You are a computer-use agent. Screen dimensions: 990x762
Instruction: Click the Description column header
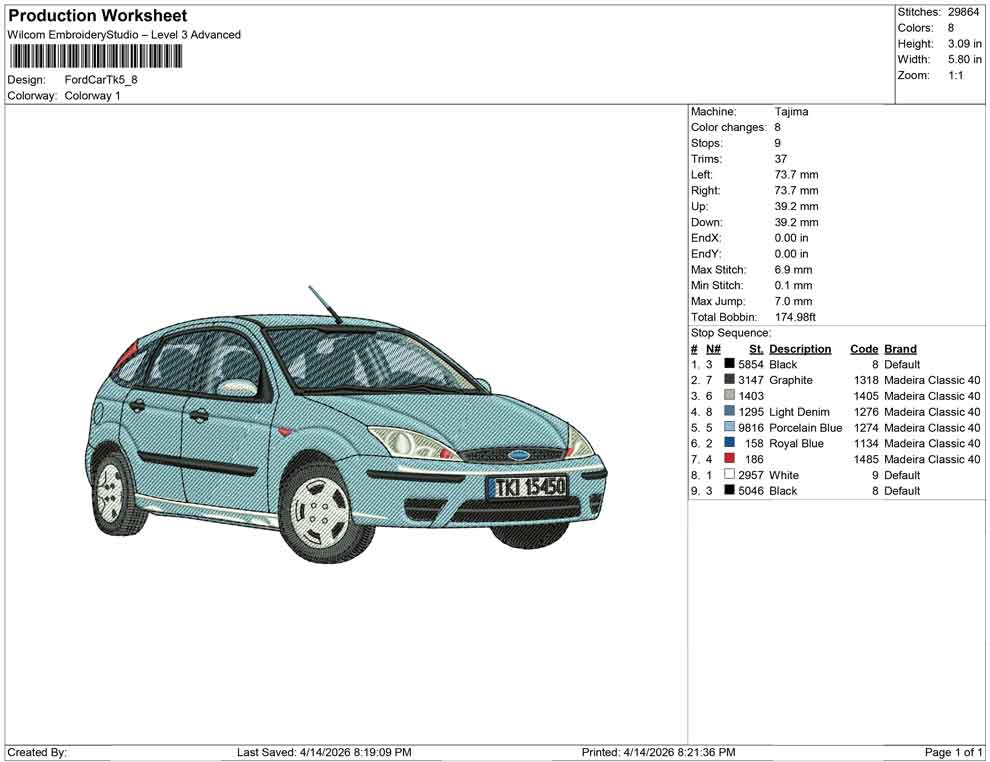(800, 349)
